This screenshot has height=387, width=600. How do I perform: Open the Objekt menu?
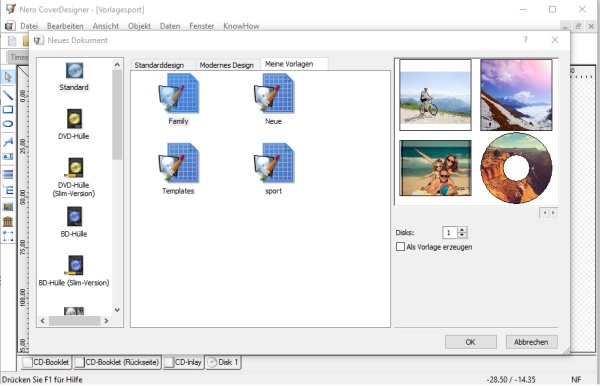pyautogui.click(x=139, y=26)
